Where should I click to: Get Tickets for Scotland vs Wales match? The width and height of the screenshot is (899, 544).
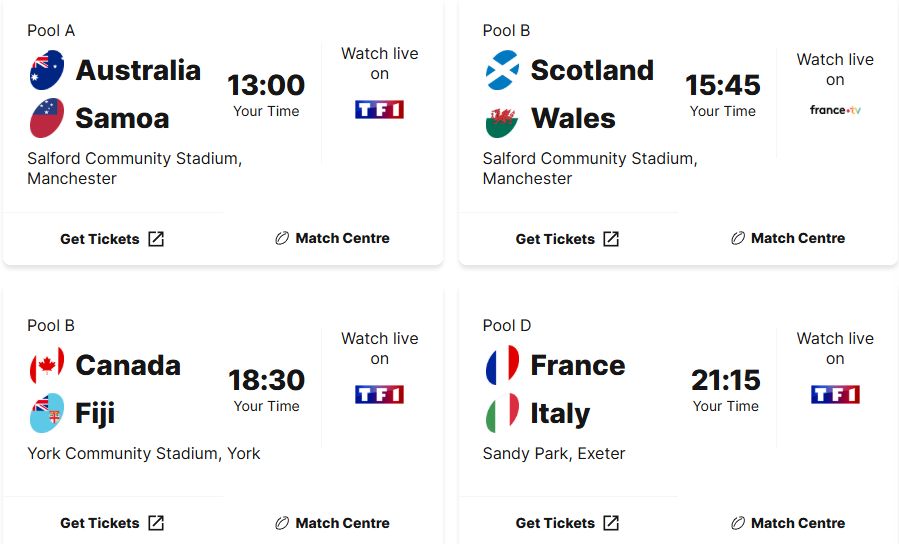click(567, 239)
